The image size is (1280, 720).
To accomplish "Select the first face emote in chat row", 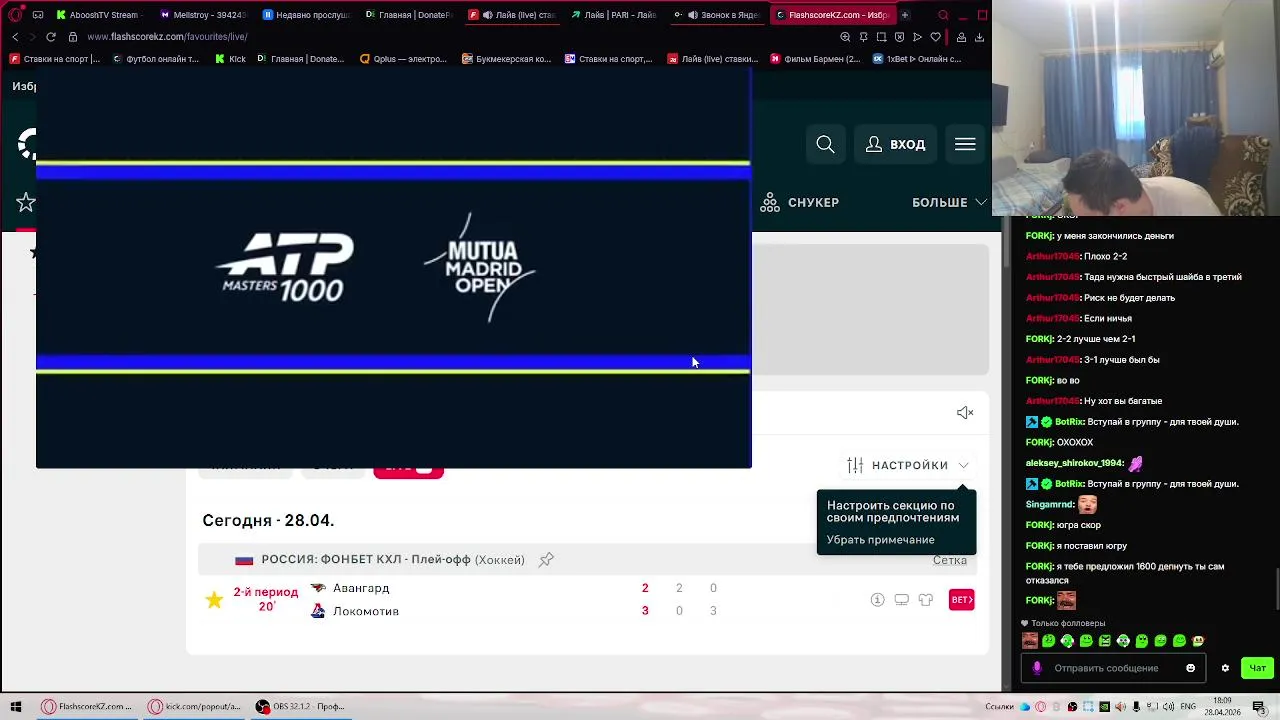I will point(1029,641).
